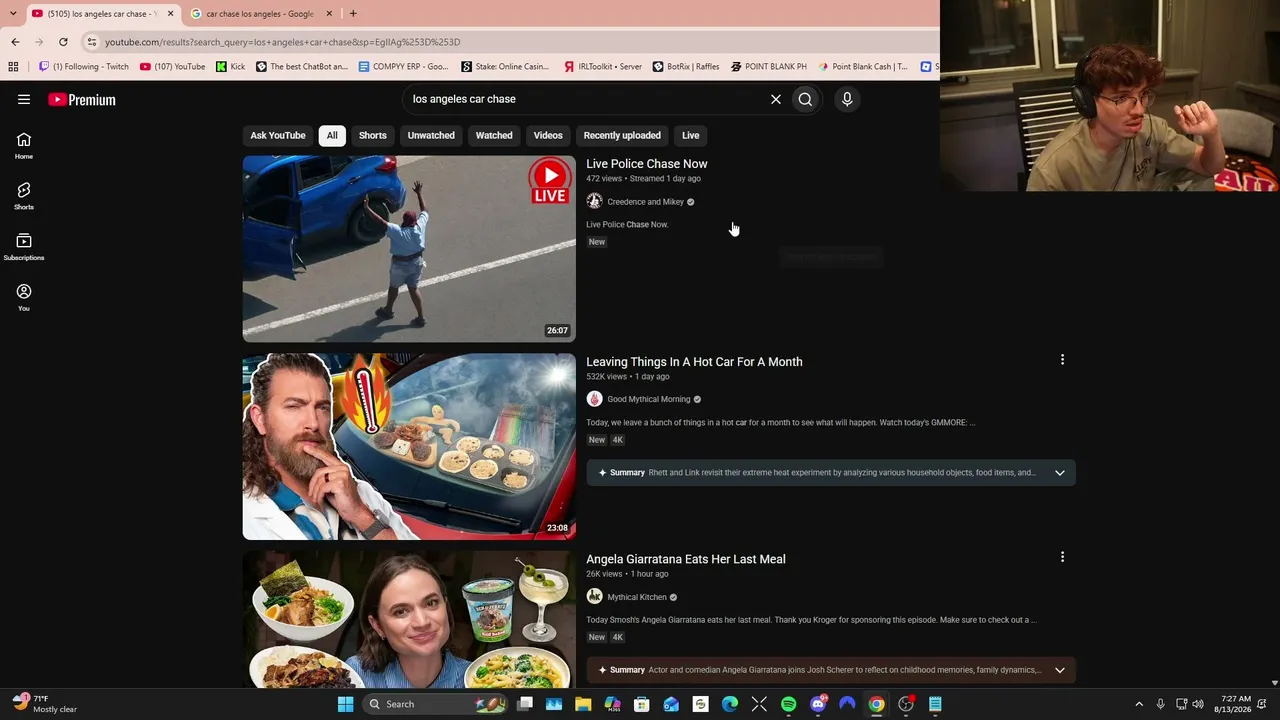Open the Kick bookmark
Image resolution: width=1280 pixels, height=720 pixels.
click(x=231, y=67)
